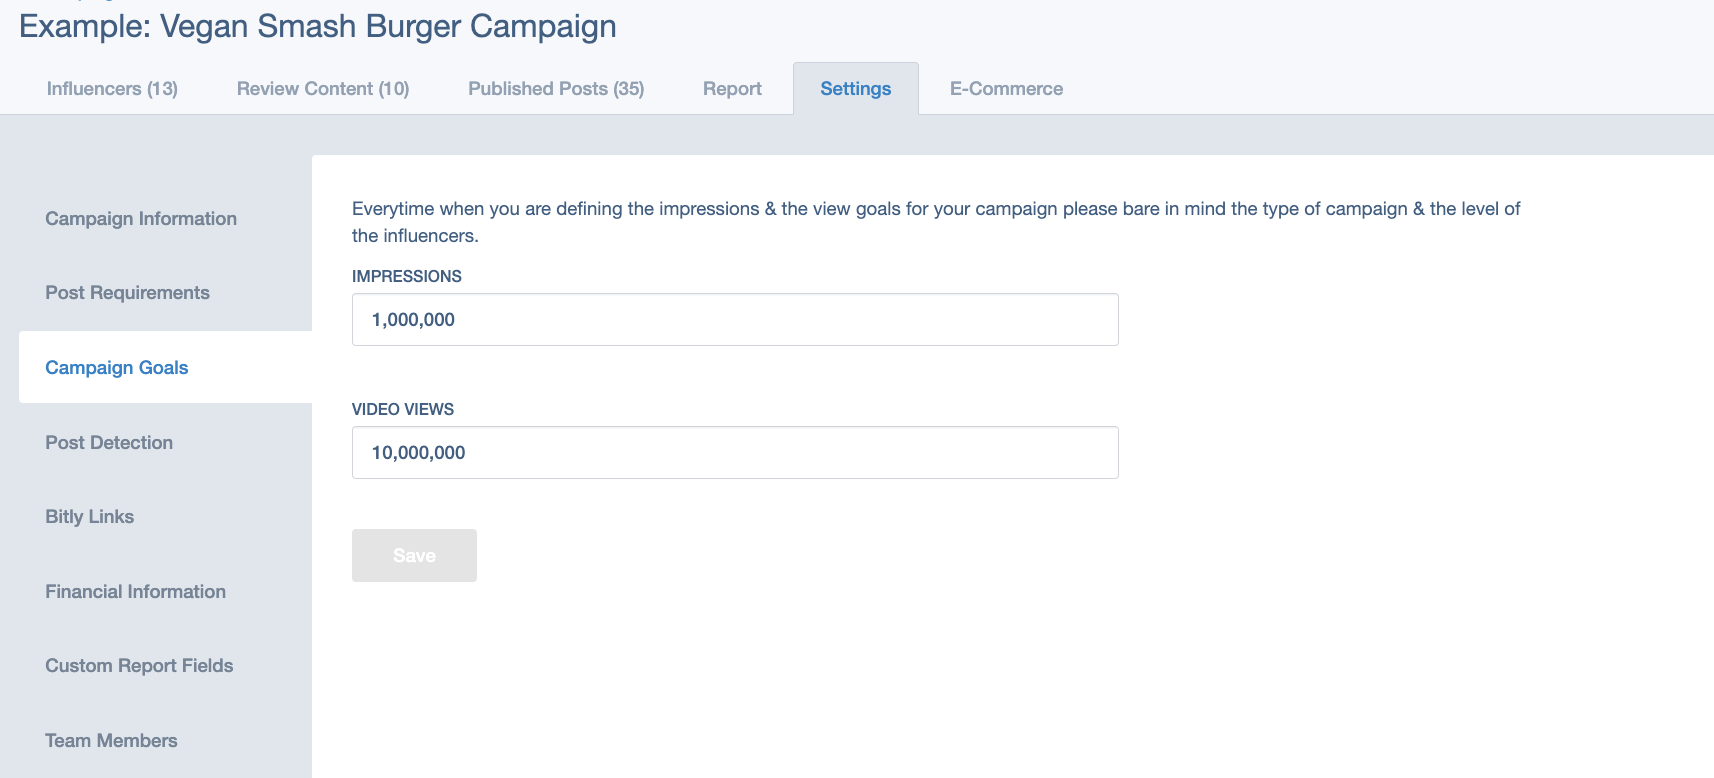This screenshot has height=778, width=1714.
Task: Focus the Video Views goal input field
Action: [735, 453]
